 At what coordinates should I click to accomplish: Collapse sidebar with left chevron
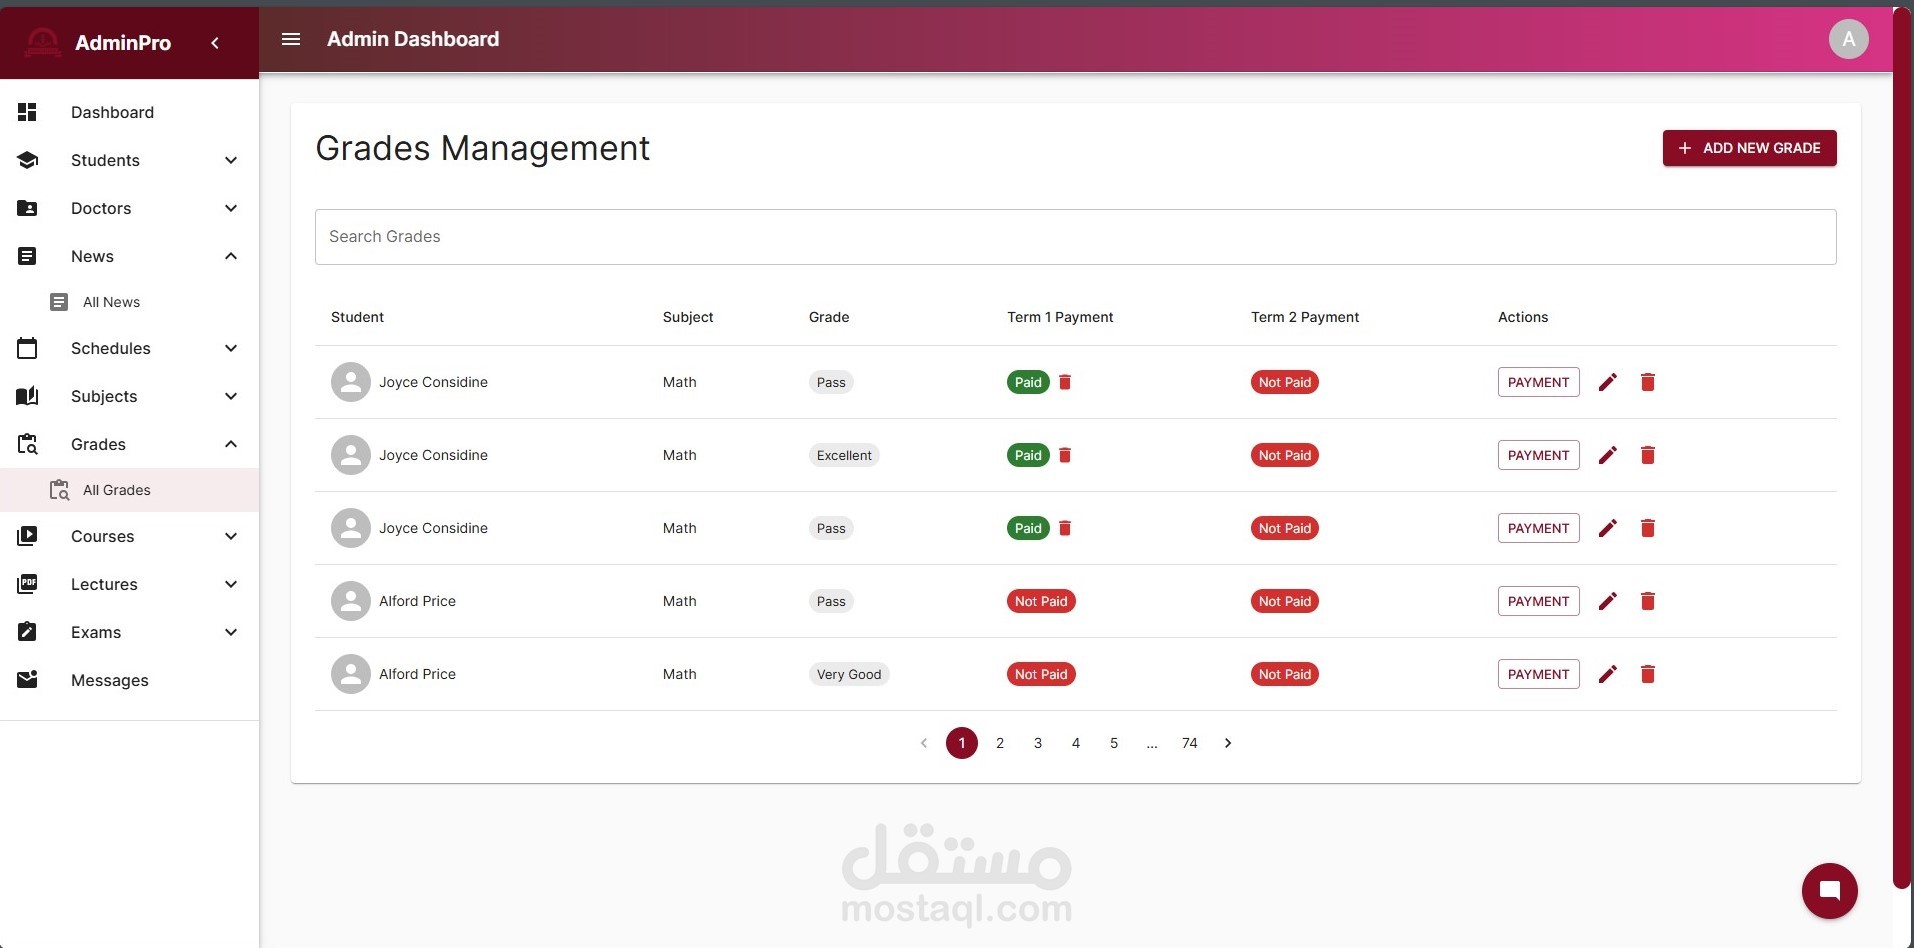click(215, 43)
